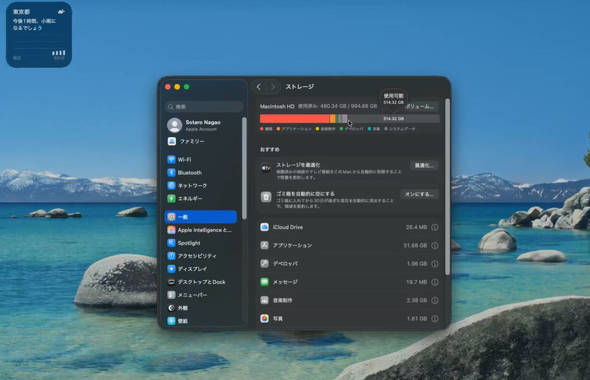The height and width of the screenshot is (380, 590).
Task: Click the おすすめ section heading
Action: pos(269,149)
